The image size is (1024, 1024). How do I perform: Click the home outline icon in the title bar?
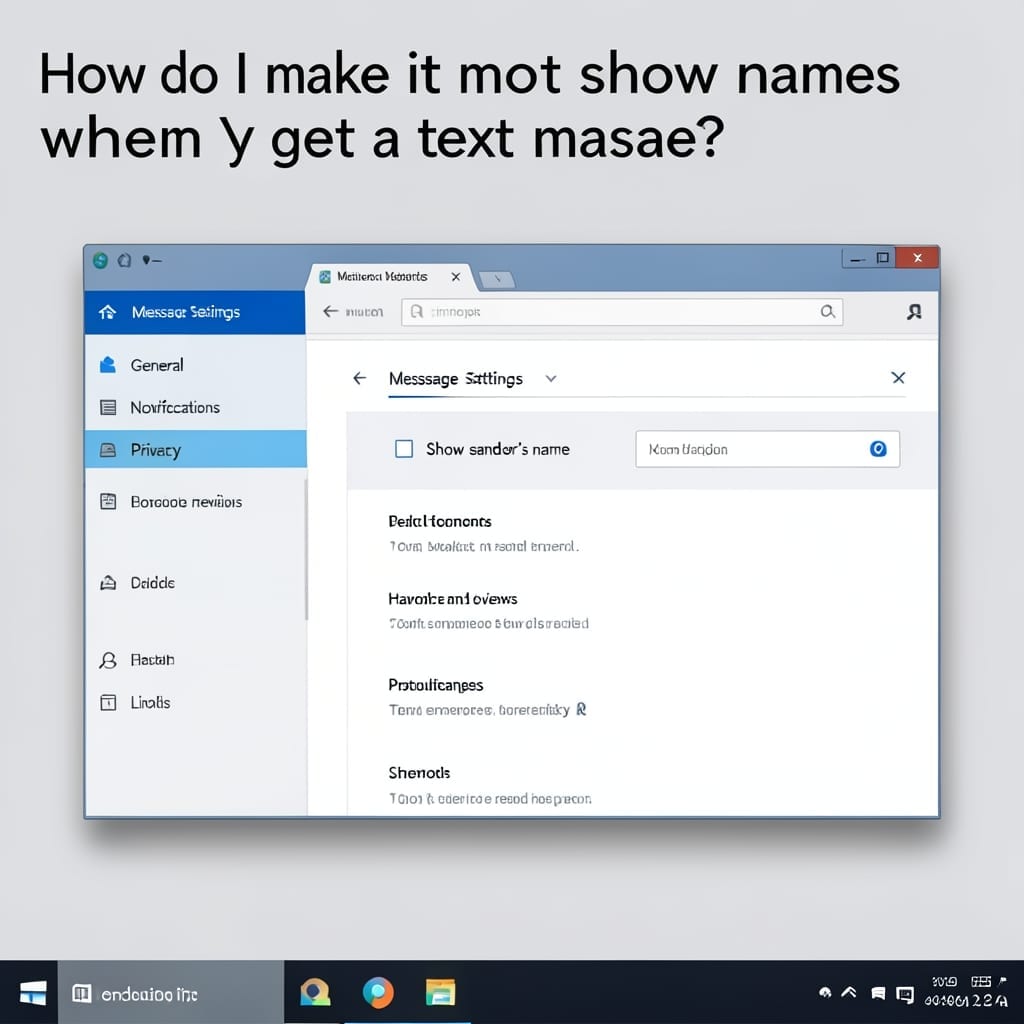(125, 261)
